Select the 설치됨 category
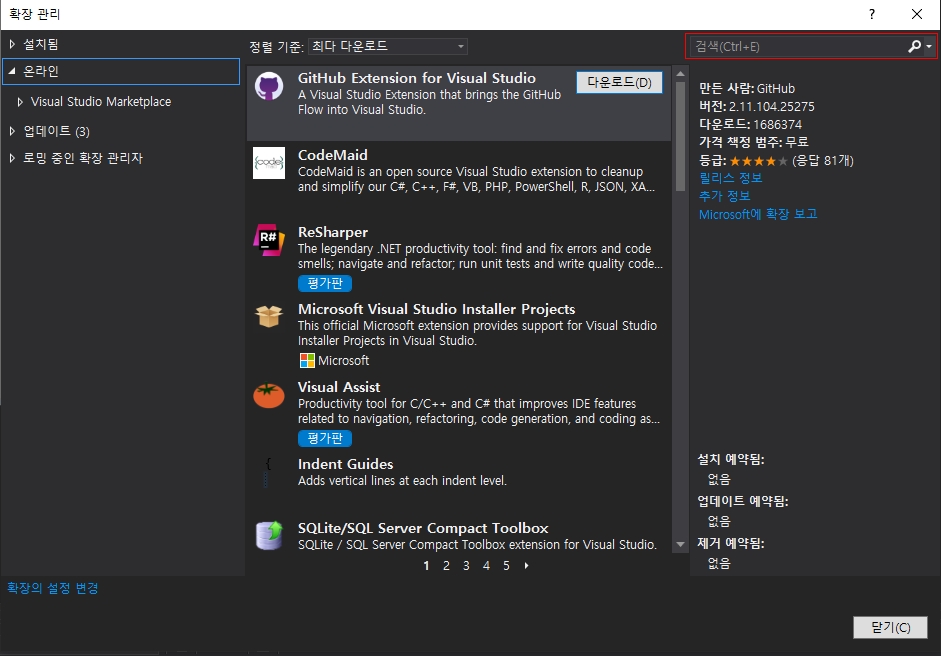941x656 pixels. tap(41, 44)
